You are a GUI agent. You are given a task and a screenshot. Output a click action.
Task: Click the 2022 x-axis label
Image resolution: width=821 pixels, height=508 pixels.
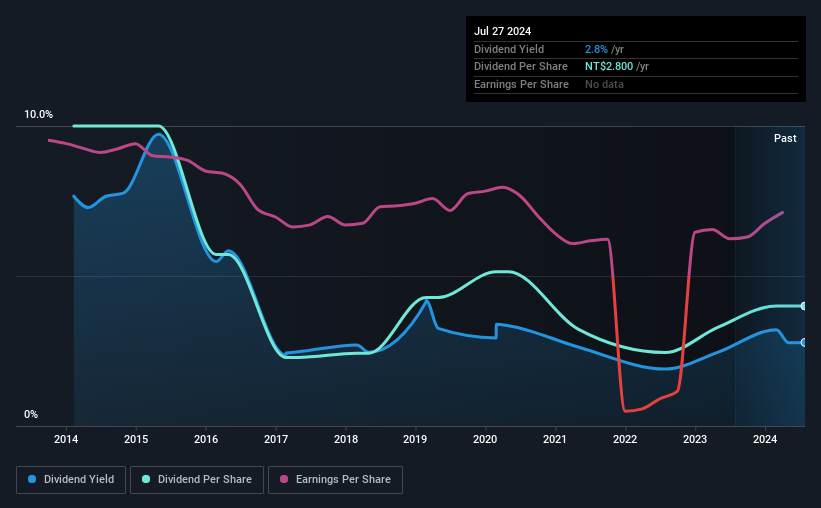625,439
